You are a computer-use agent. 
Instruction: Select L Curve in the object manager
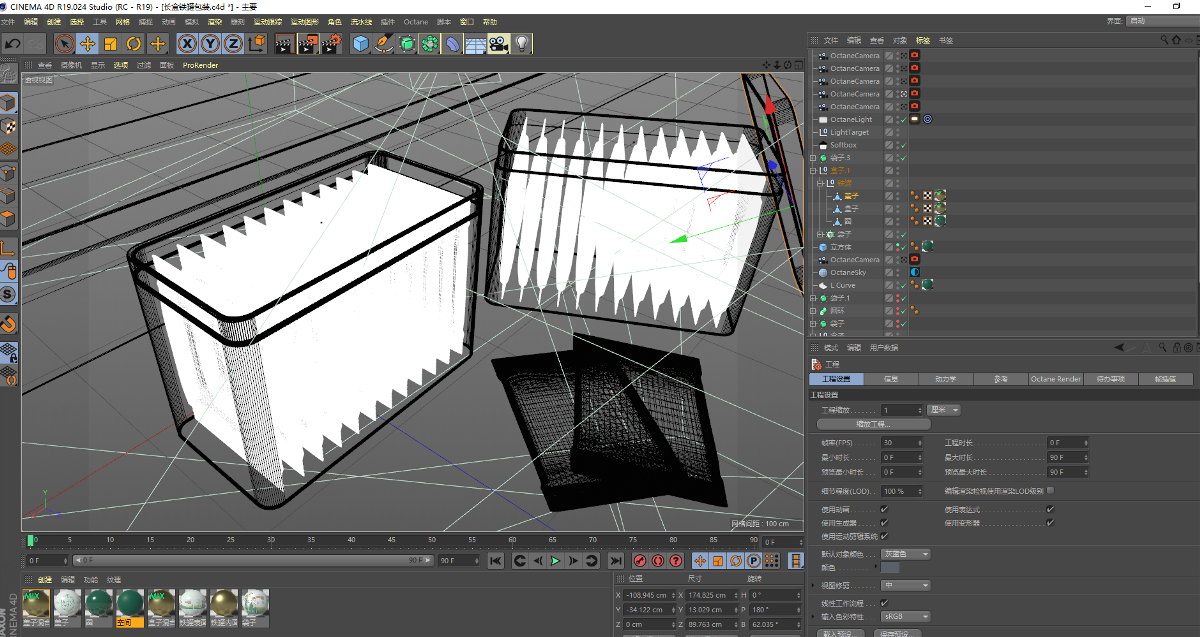pyautogui.click(x=842, y=285)
